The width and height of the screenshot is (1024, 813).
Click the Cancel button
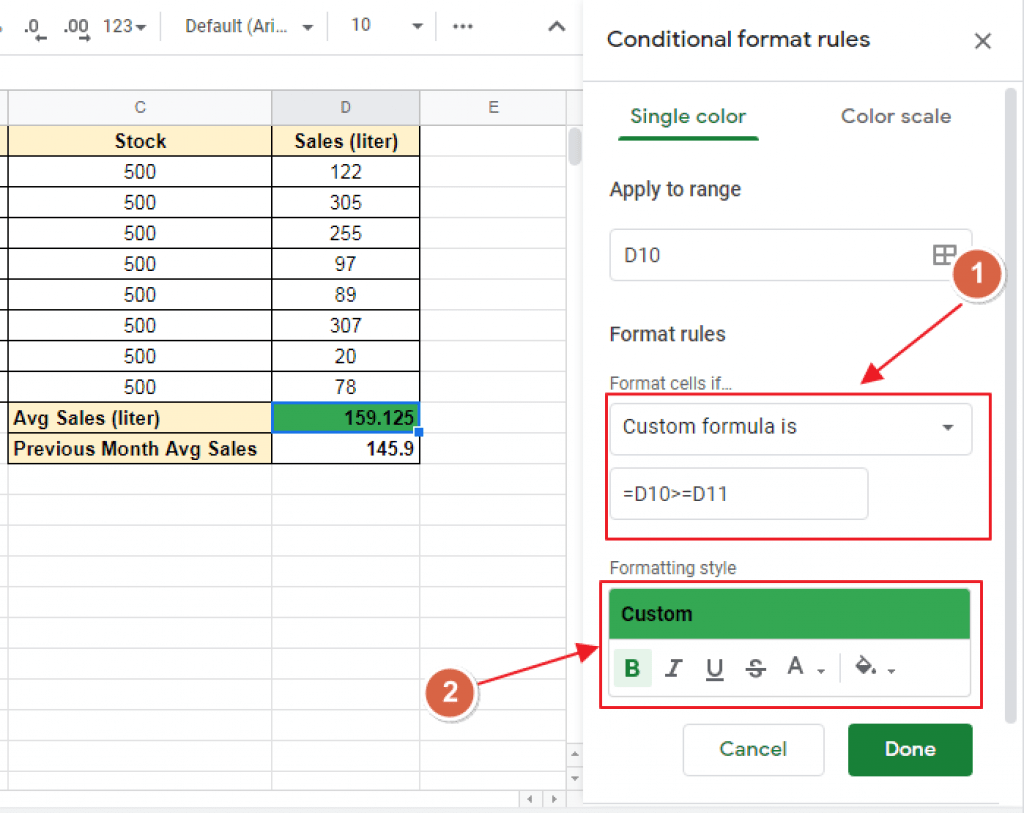(753, 749)
